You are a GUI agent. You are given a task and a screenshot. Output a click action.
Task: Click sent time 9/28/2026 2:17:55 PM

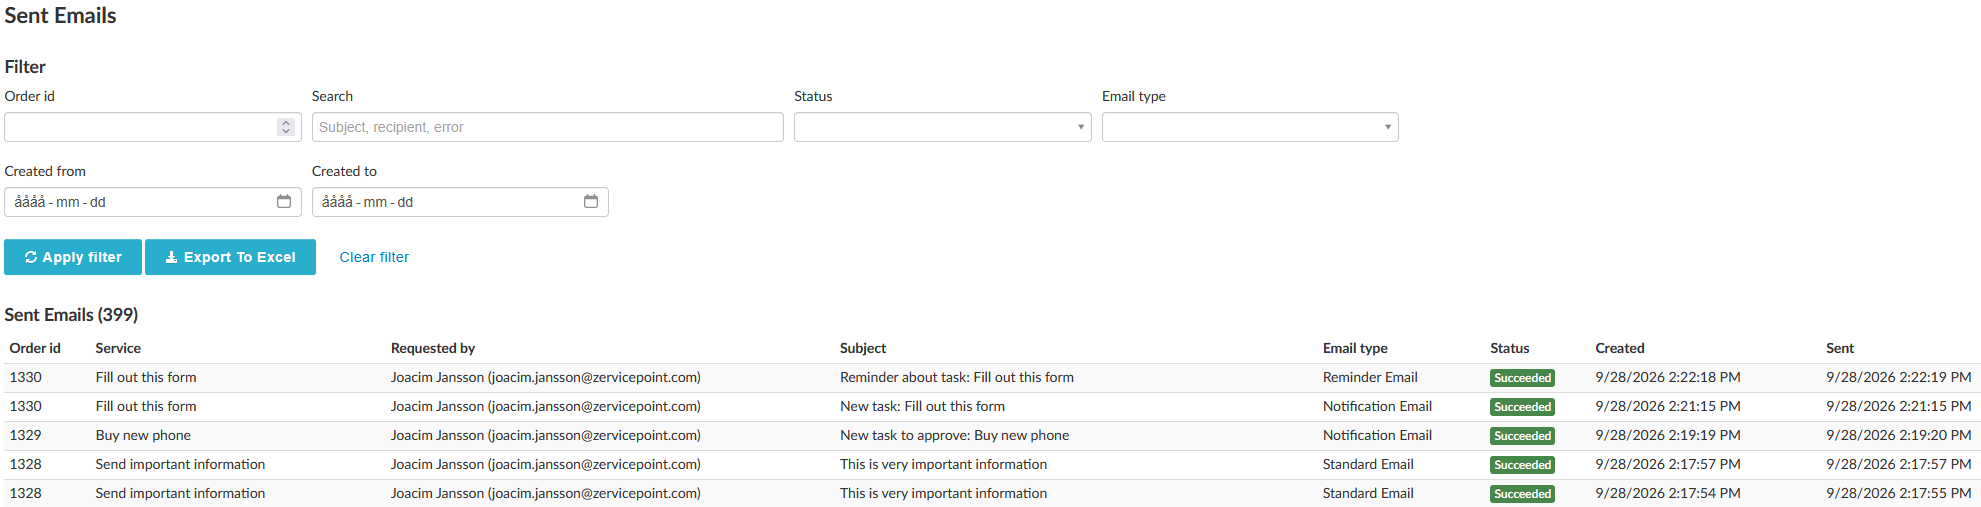click(x=1899, y=493)
